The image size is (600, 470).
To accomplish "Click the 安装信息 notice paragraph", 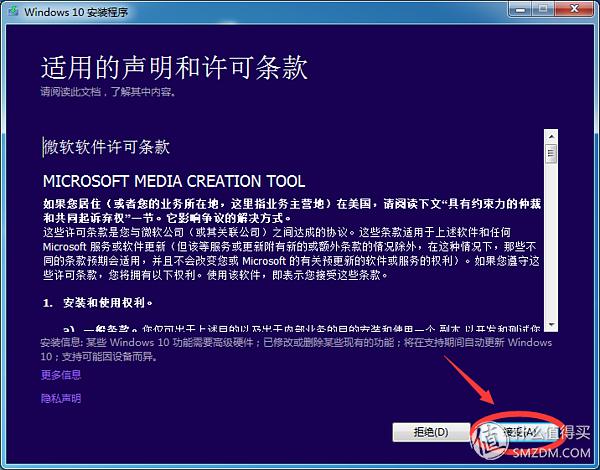I will (296, 349).
